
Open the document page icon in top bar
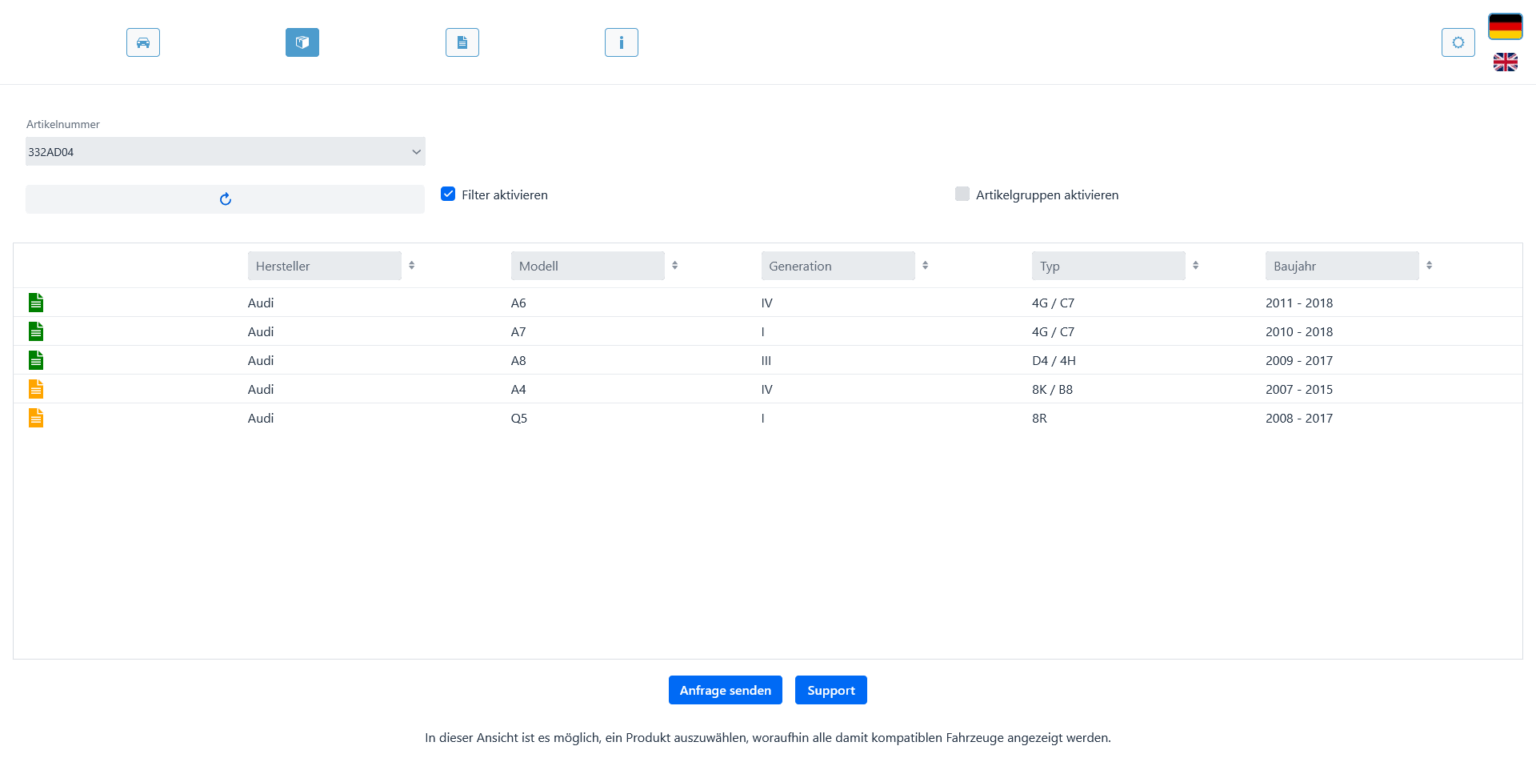[x=462, y=42]
